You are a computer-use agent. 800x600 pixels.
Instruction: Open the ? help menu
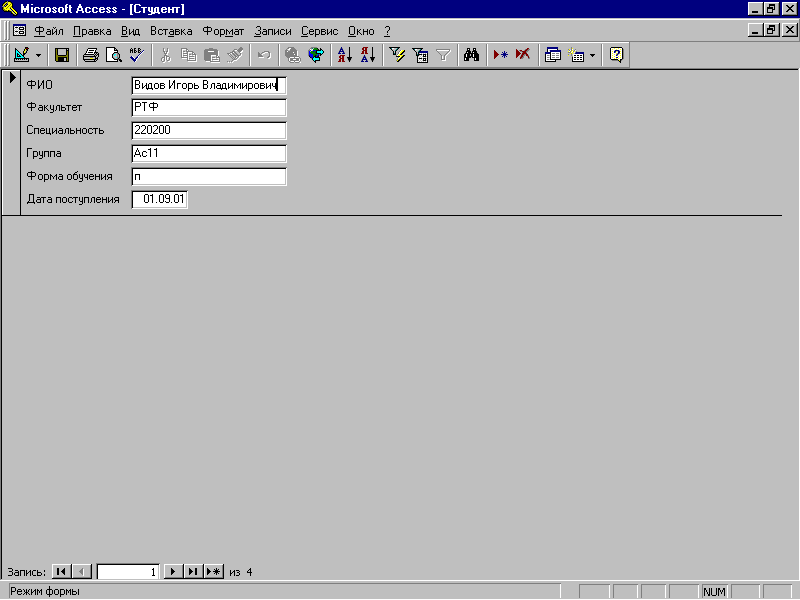387,31
